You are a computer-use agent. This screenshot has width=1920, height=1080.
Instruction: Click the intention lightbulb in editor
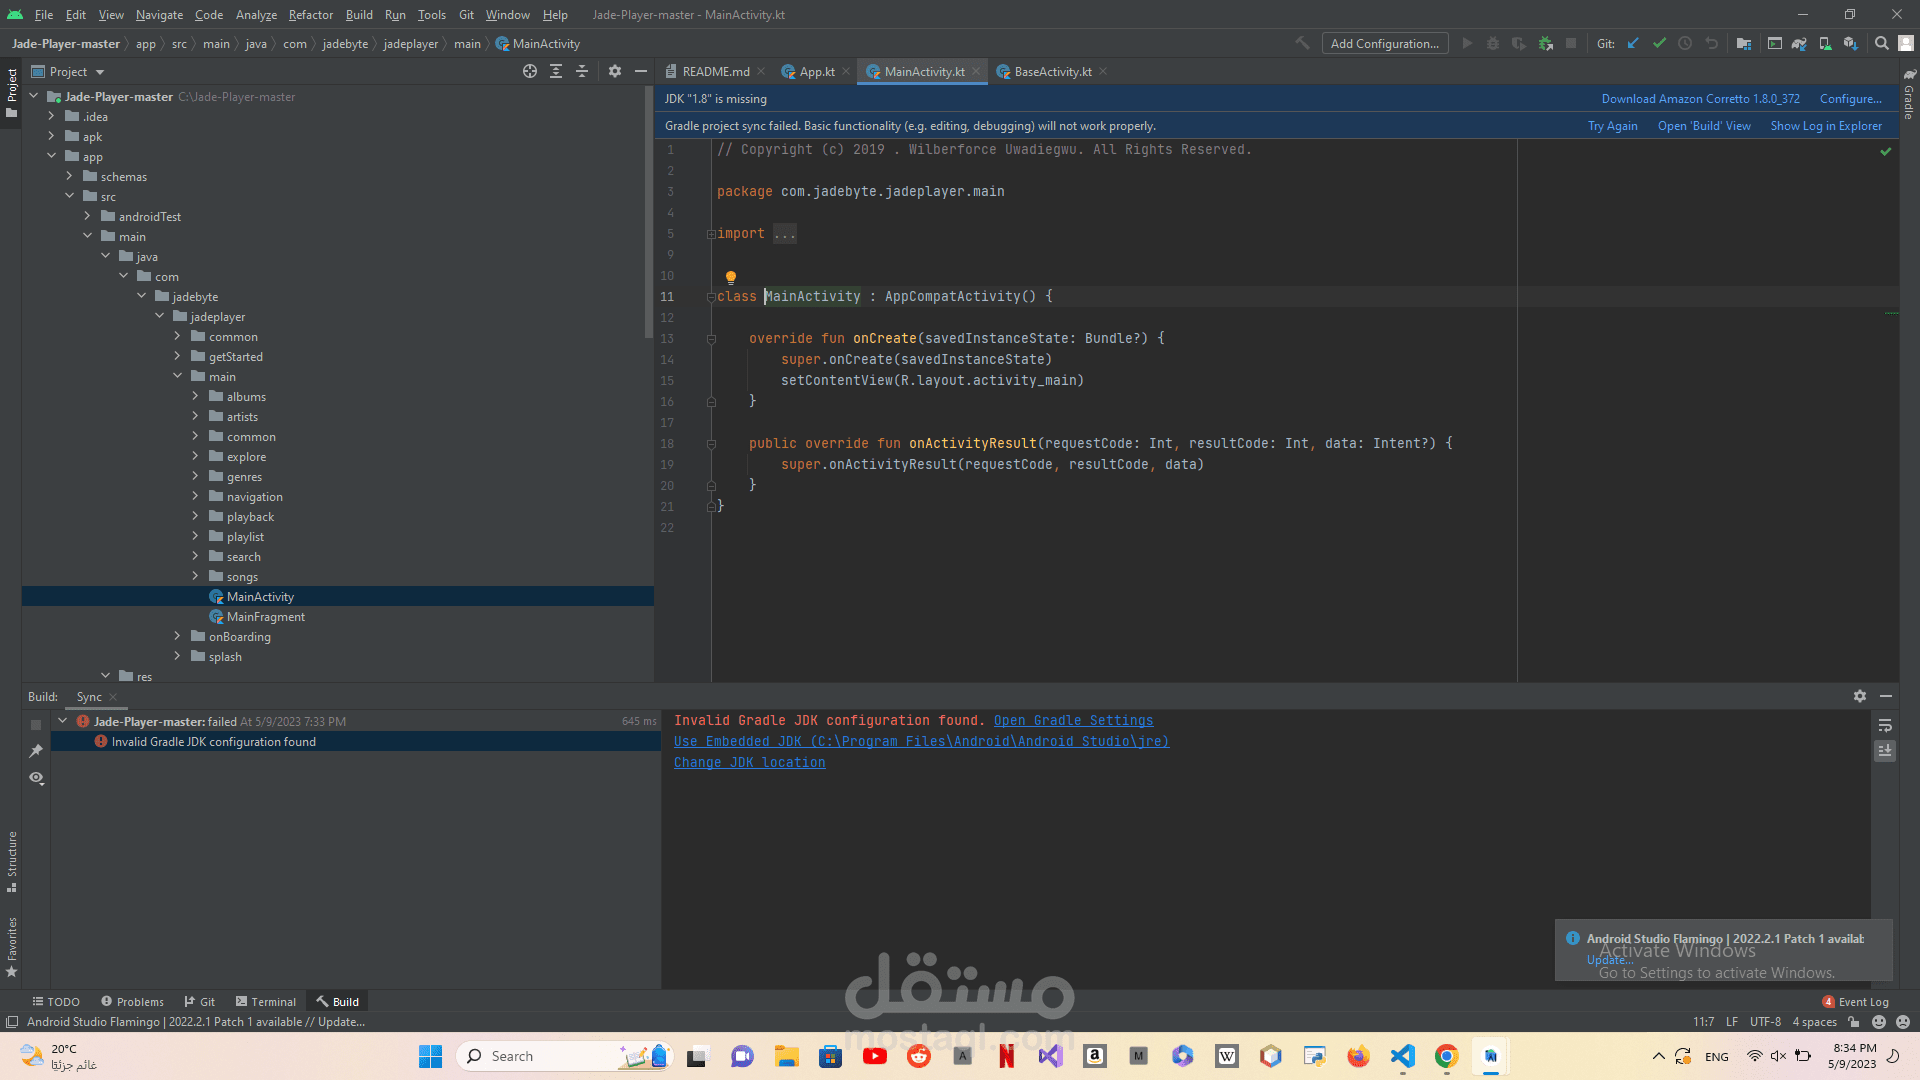(x=731, y=277)
